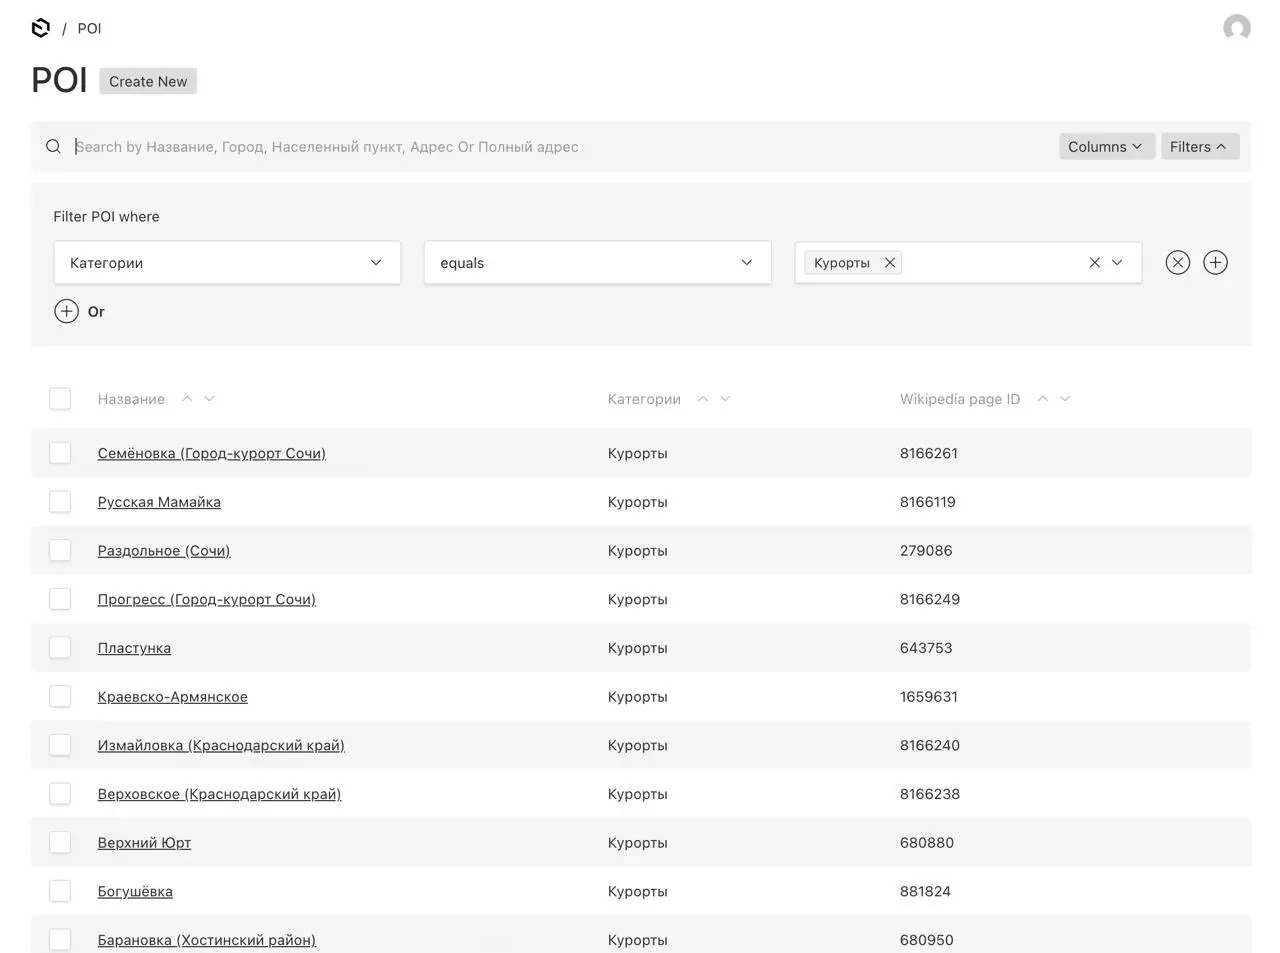The image size is (1280, 953).
Task: Add an Or filter group
Action: pyautogui.click(x=80, y=311)
